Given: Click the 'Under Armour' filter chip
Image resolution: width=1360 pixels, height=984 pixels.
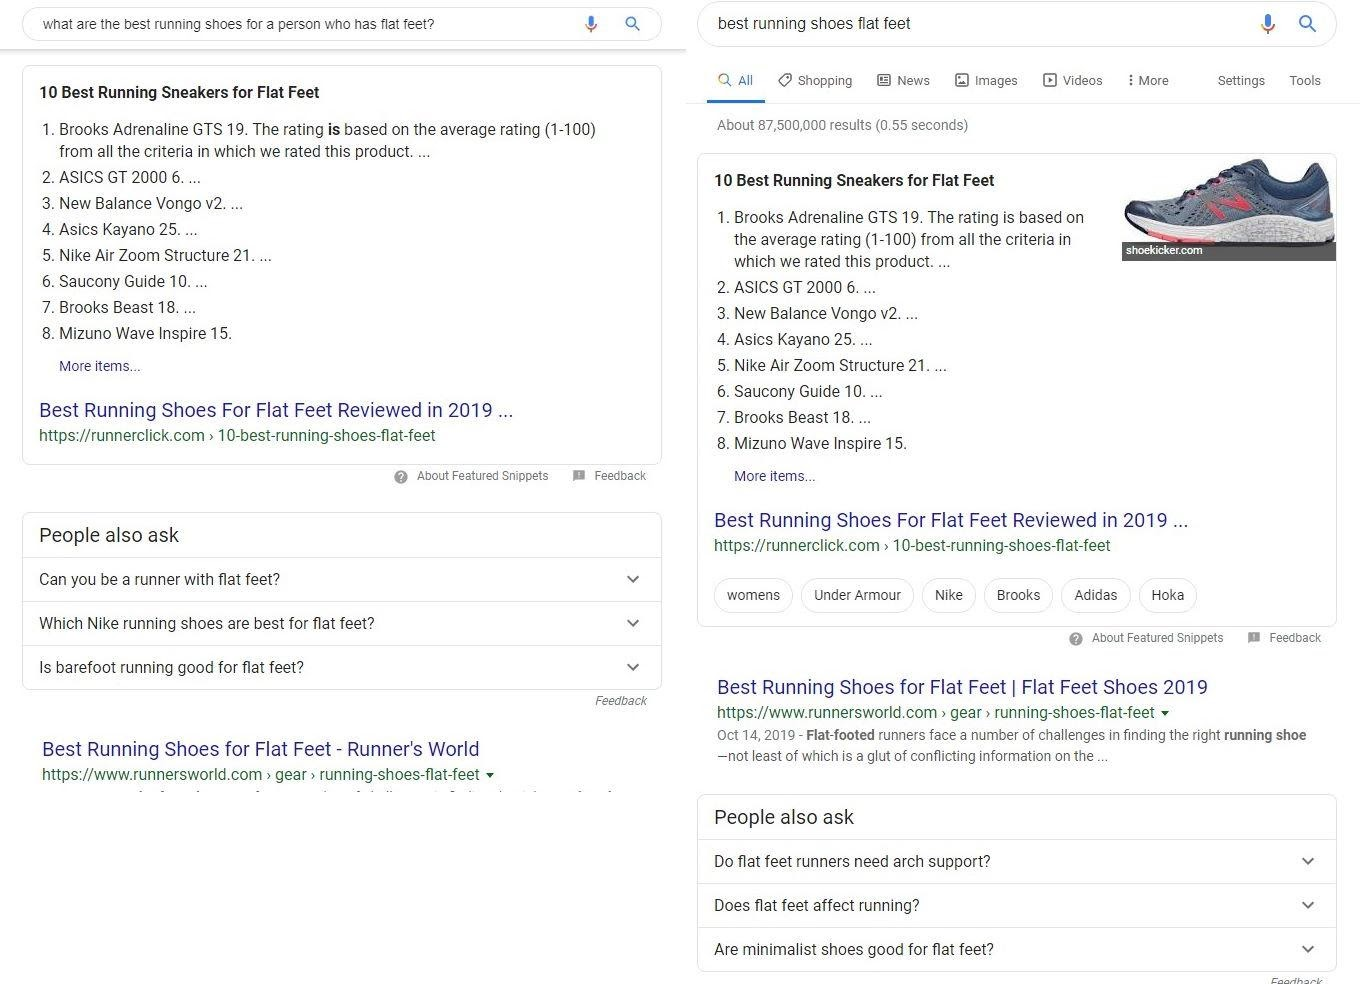Looking at the screenshot, I should pyautogui.click(x=857, y=595).
